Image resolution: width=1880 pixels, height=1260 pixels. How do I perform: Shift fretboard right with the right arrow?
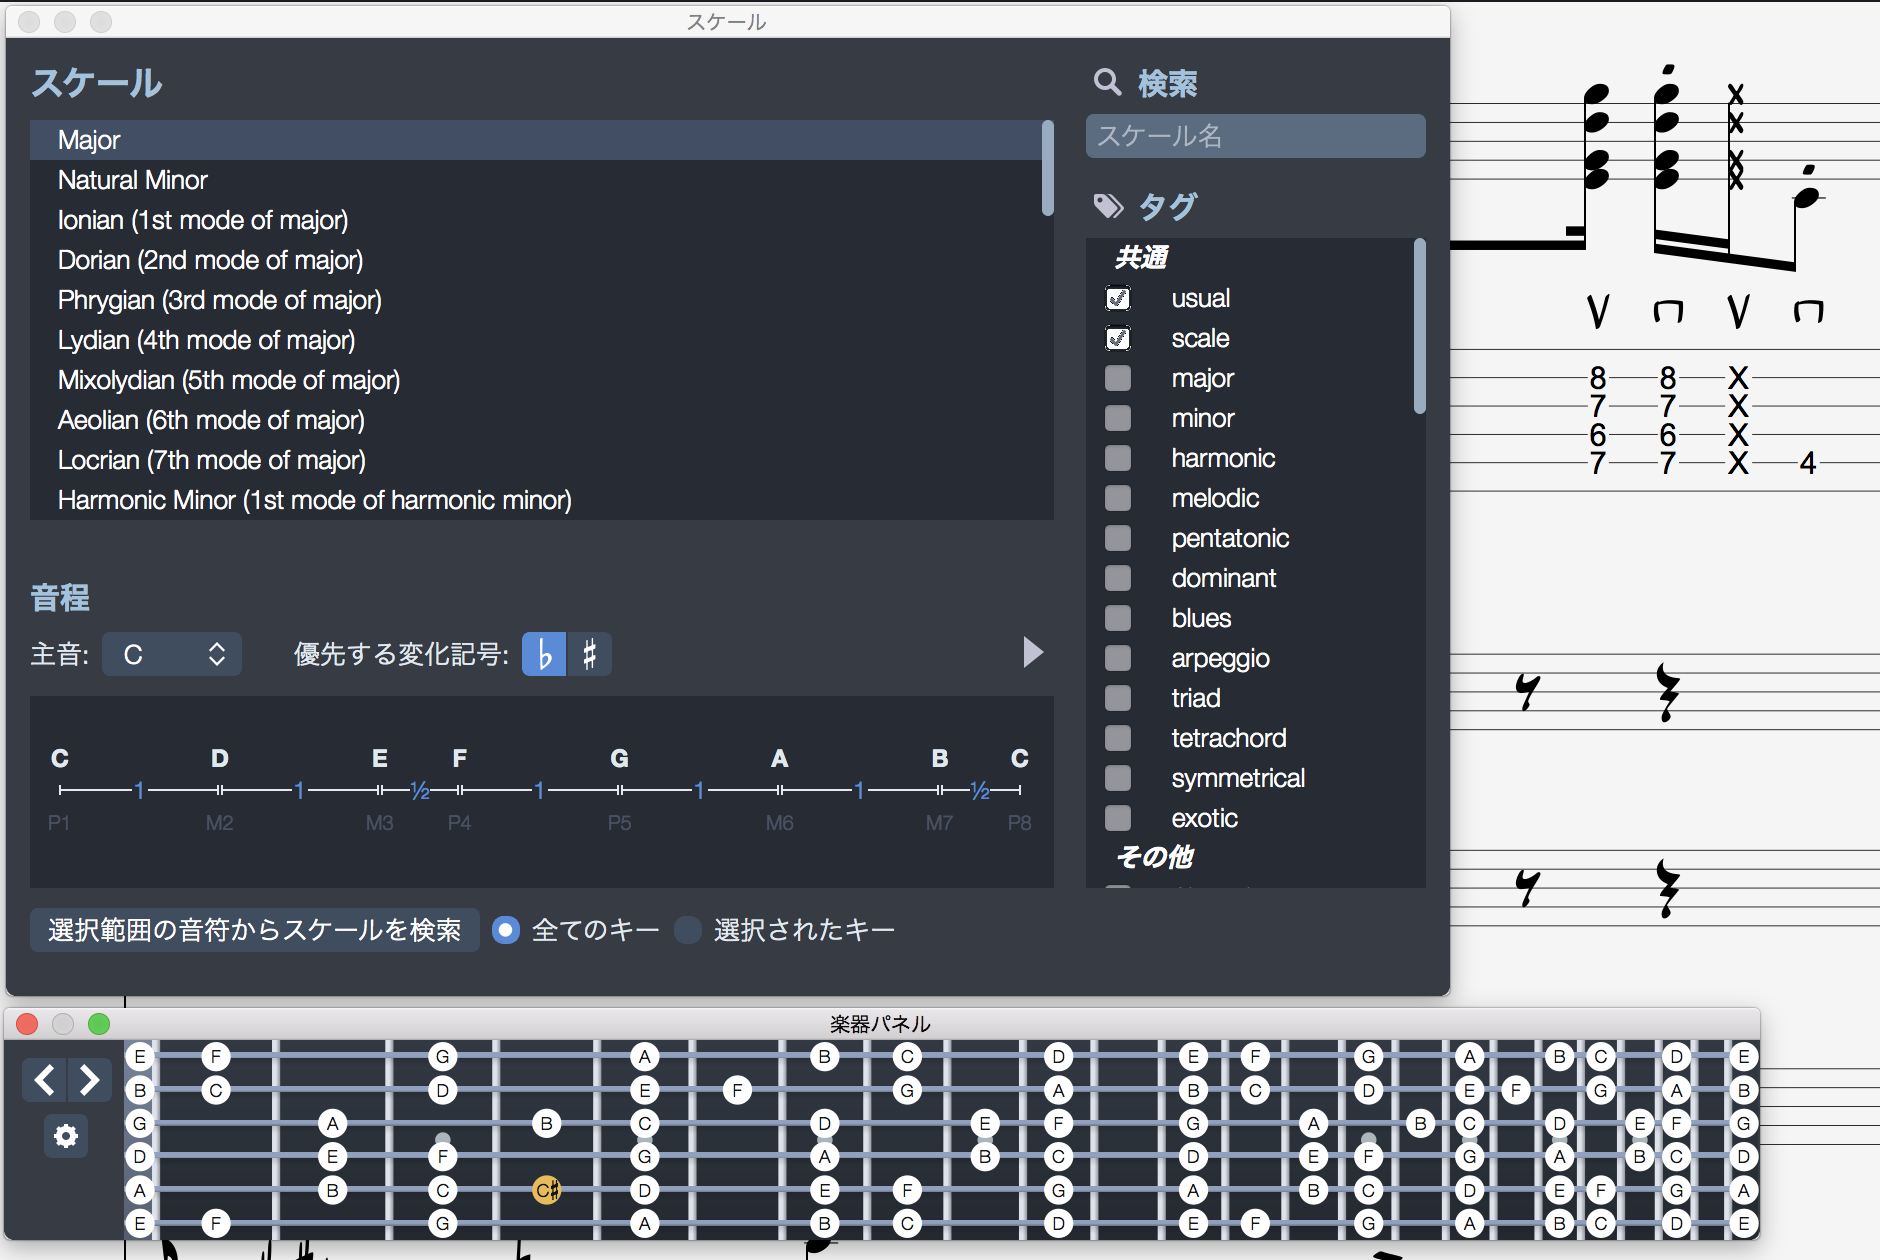pyautogui.click(x=89, y=1080)
